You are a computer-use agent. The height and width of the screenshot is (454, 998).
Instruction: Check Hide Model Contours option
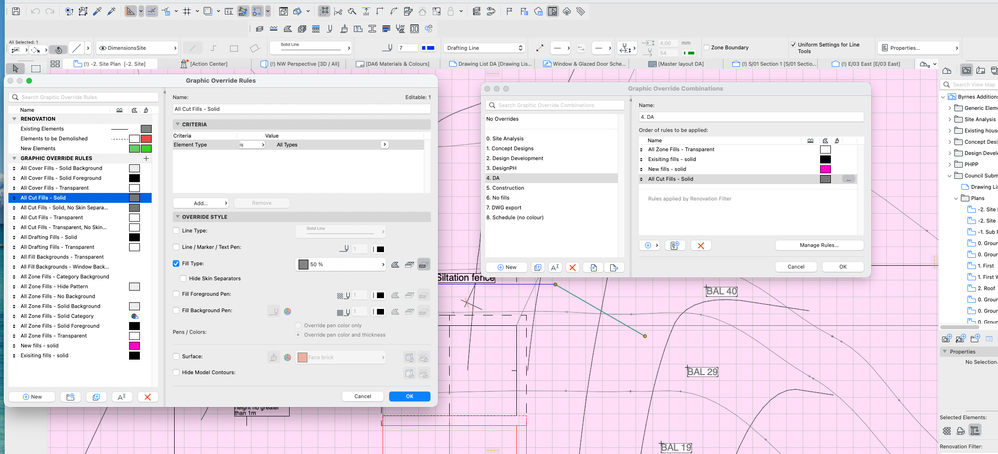(176, 372)
